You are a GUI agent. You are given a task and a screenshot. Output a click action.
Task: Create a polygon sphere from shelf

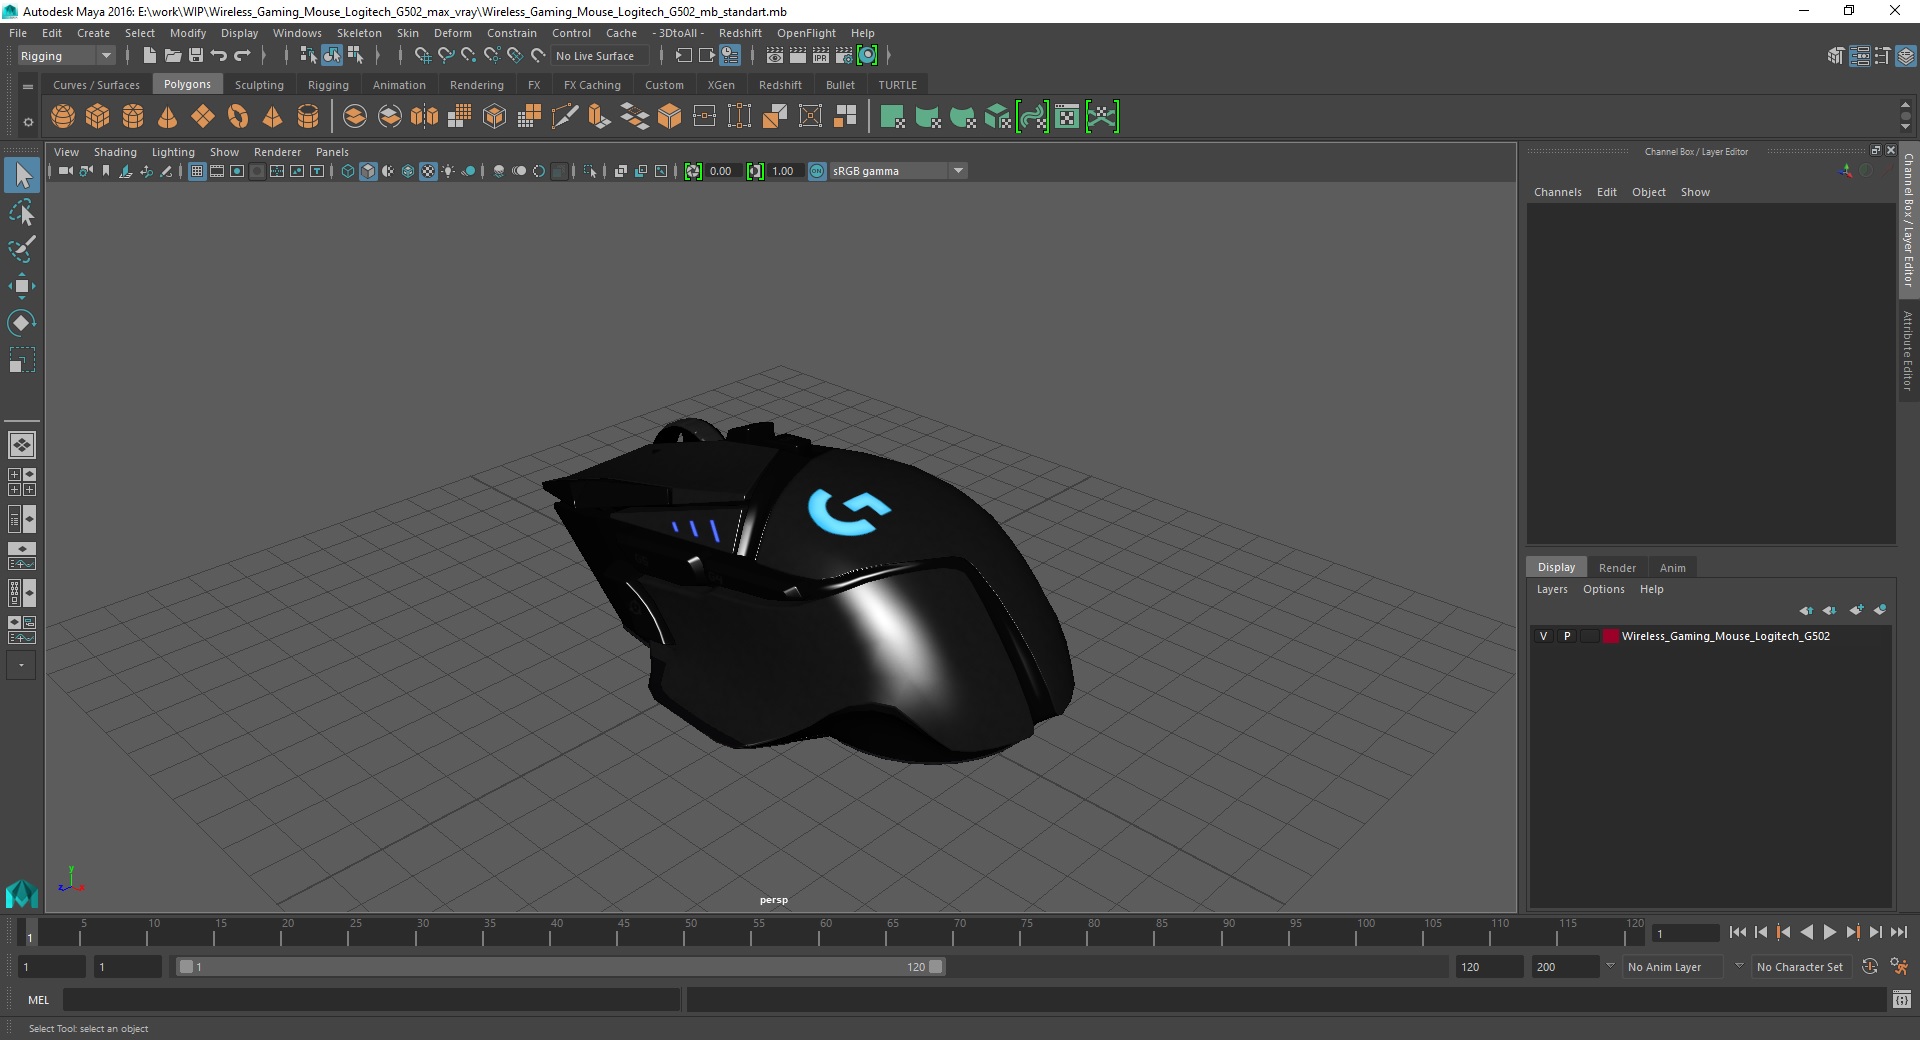63,117
